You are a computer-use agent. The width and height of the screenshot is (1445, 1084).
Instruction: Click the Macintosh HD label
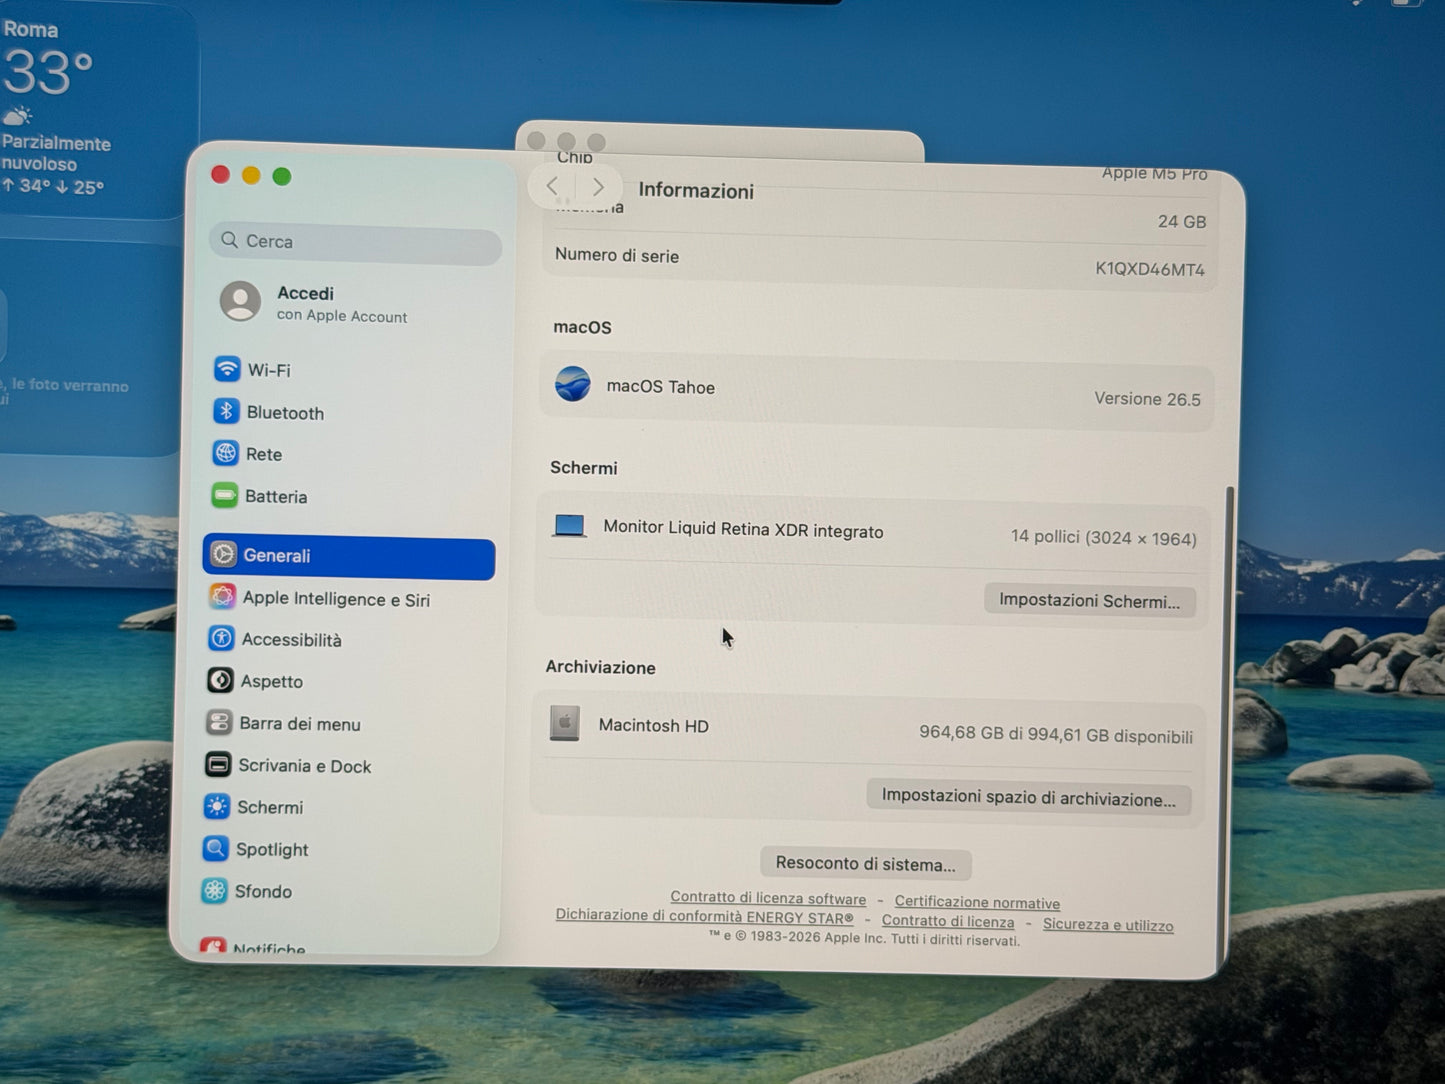pyautogui.click(x=653, y=725)
